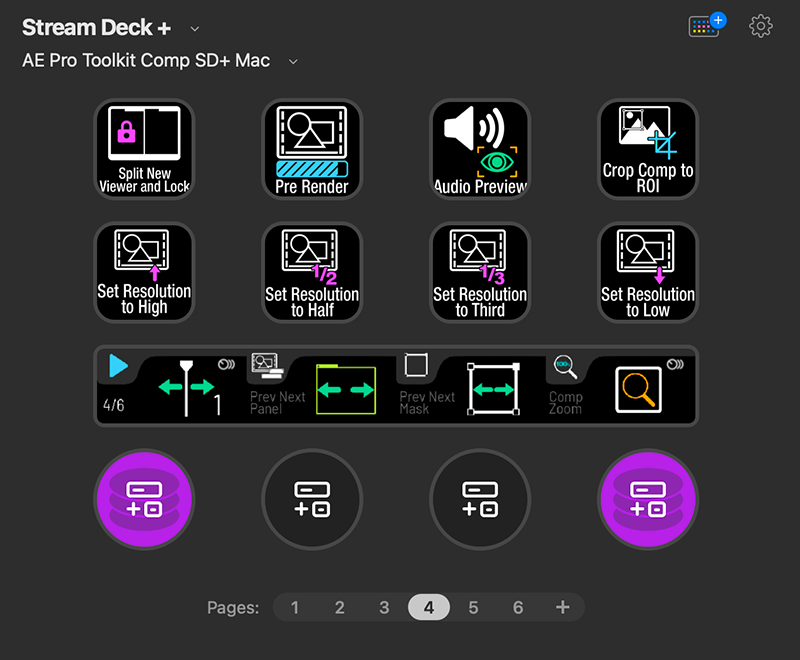The height and width of the screenshot is (660, 800).
Task: Trigger the Pre Render action
Action: (312, 149)
